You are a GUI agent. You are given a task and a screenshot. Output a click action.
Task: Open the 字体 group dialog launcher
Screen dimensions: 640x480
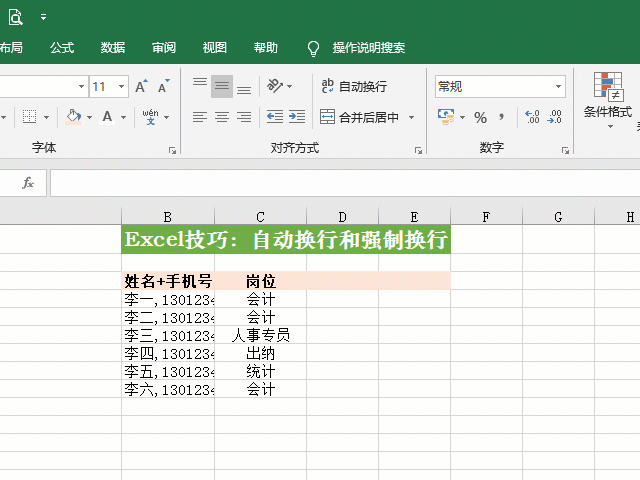click(173, 151)
